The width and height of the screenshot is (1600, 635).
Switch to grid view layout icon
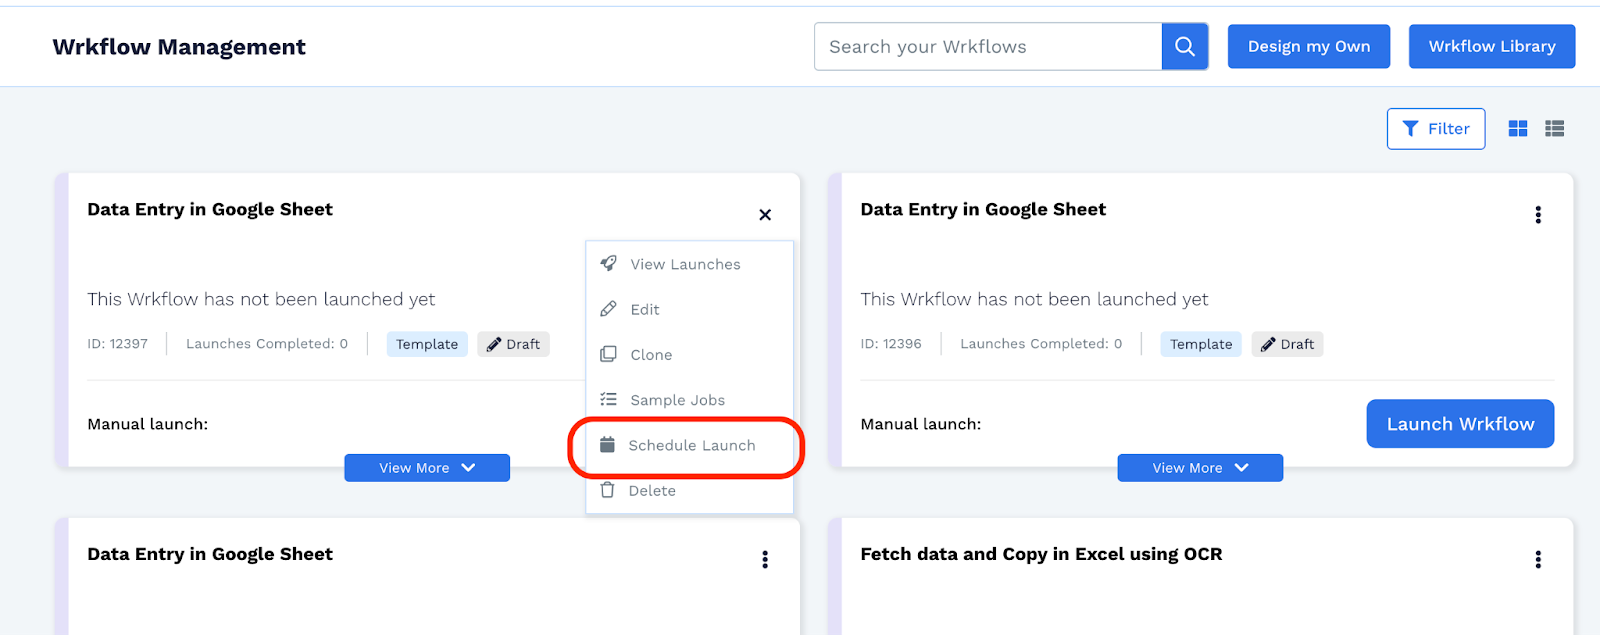coord(1518,129)
